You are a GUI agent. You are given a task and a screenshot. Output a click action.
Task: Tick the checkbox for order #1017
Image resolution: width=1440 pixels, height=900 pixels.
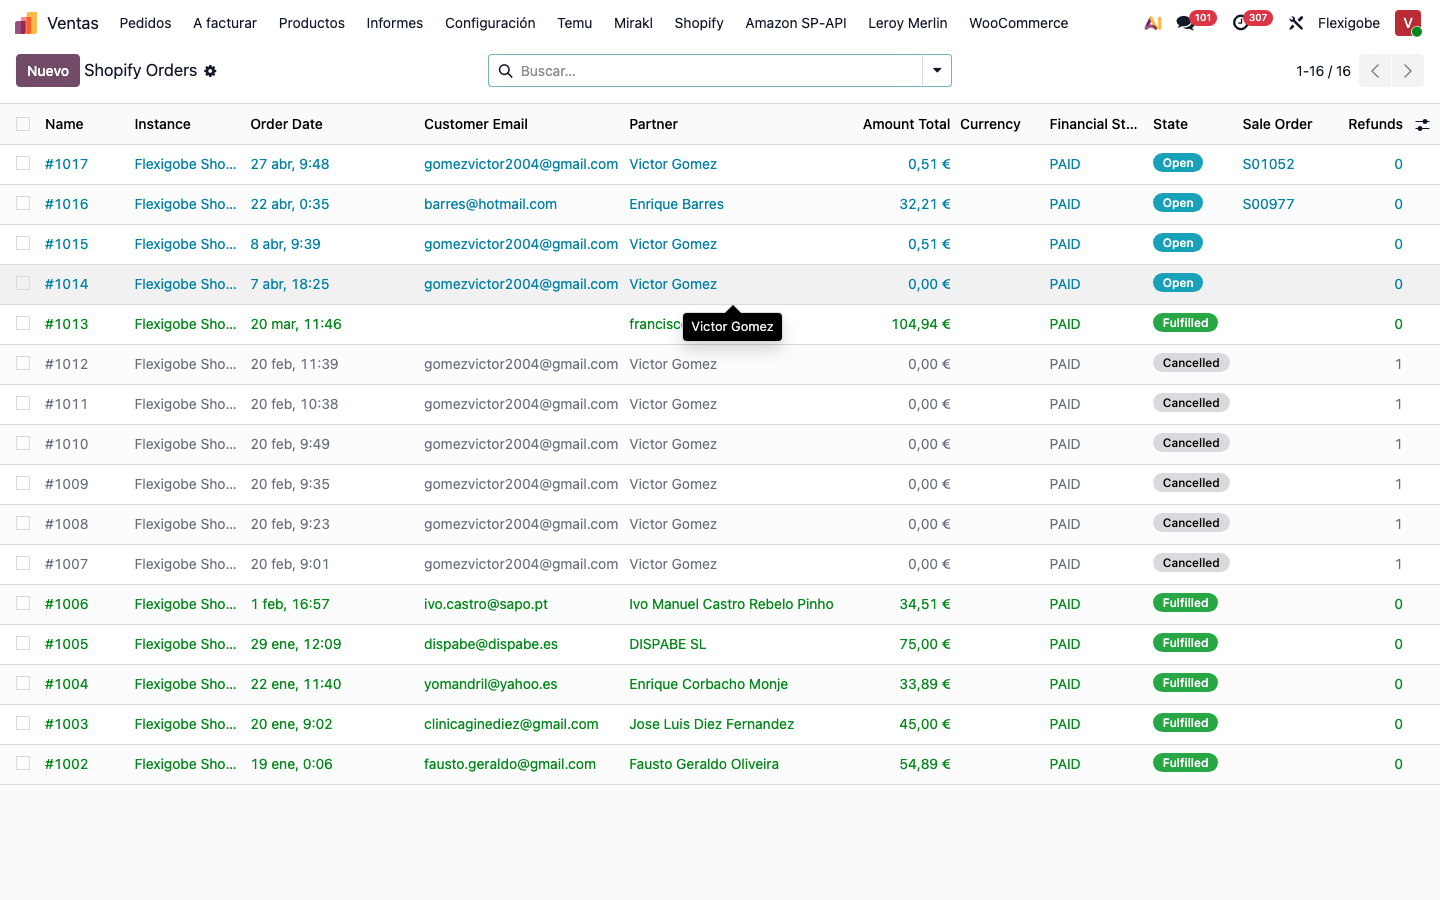tap(23, 163)
